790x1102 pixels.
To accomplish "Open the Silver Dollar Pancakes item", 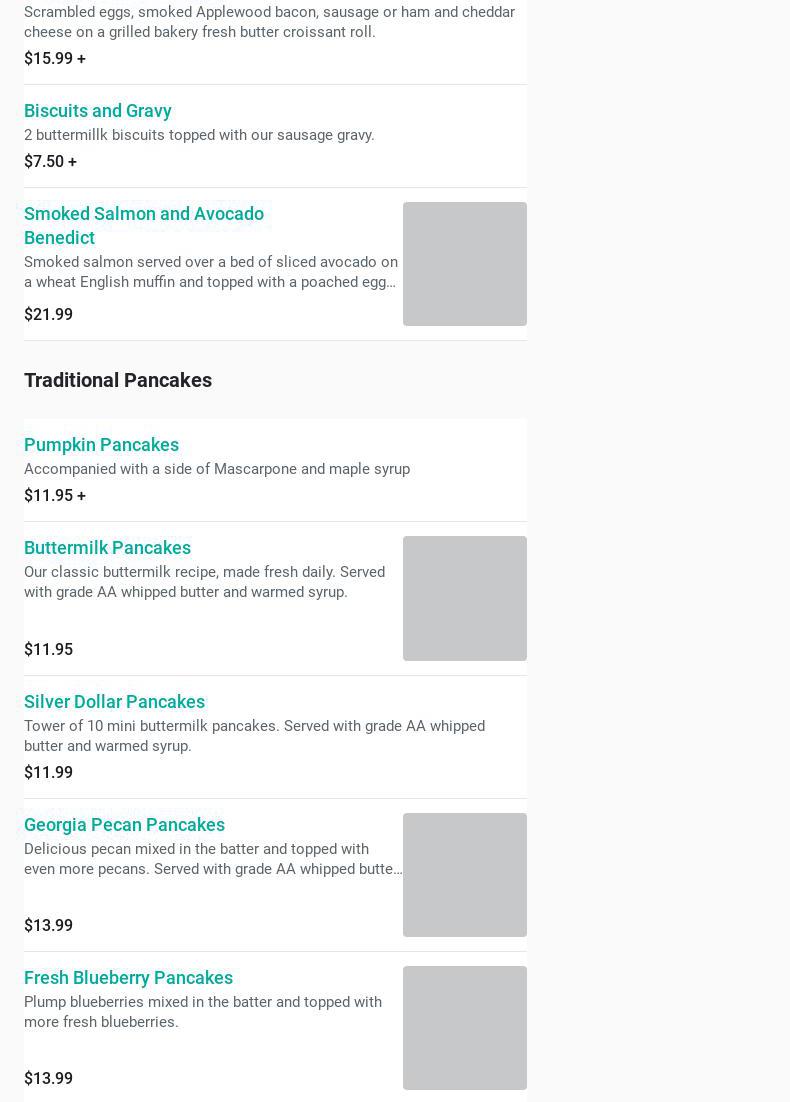I will click(114, 702).
